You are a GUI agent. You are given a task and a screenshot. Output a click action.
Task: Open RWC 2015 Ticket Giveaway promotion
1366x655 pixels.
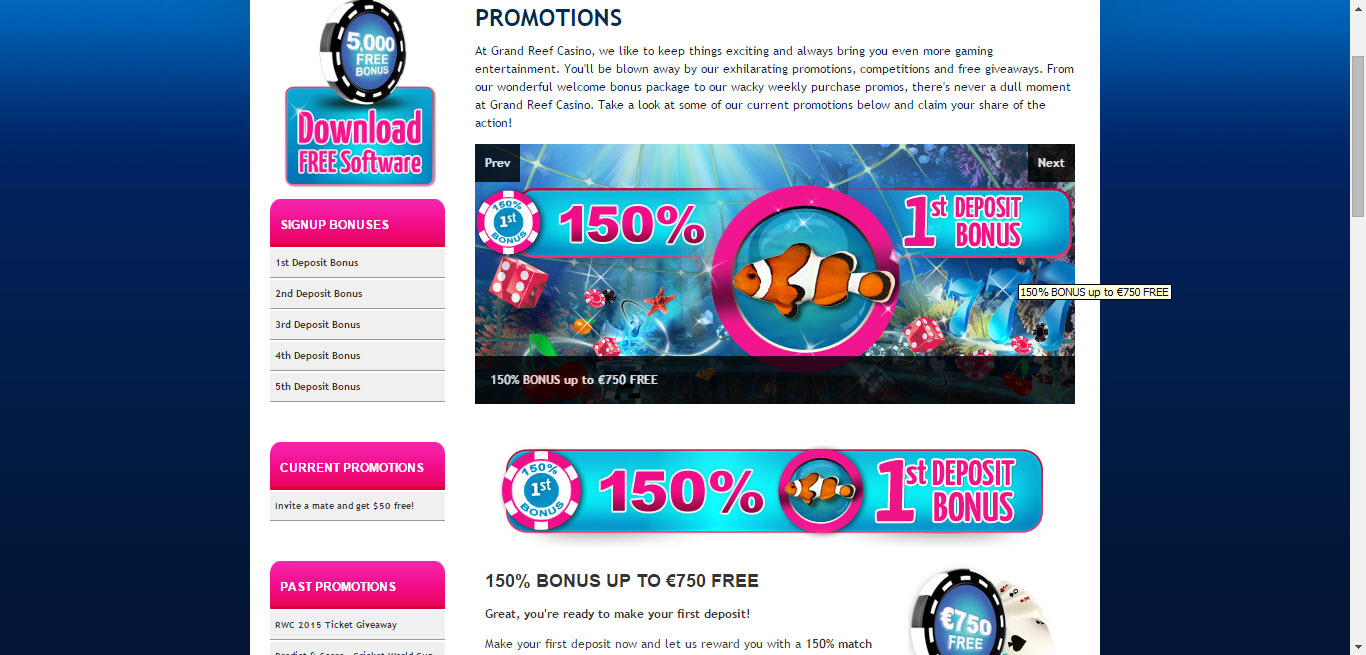[357, 624]
